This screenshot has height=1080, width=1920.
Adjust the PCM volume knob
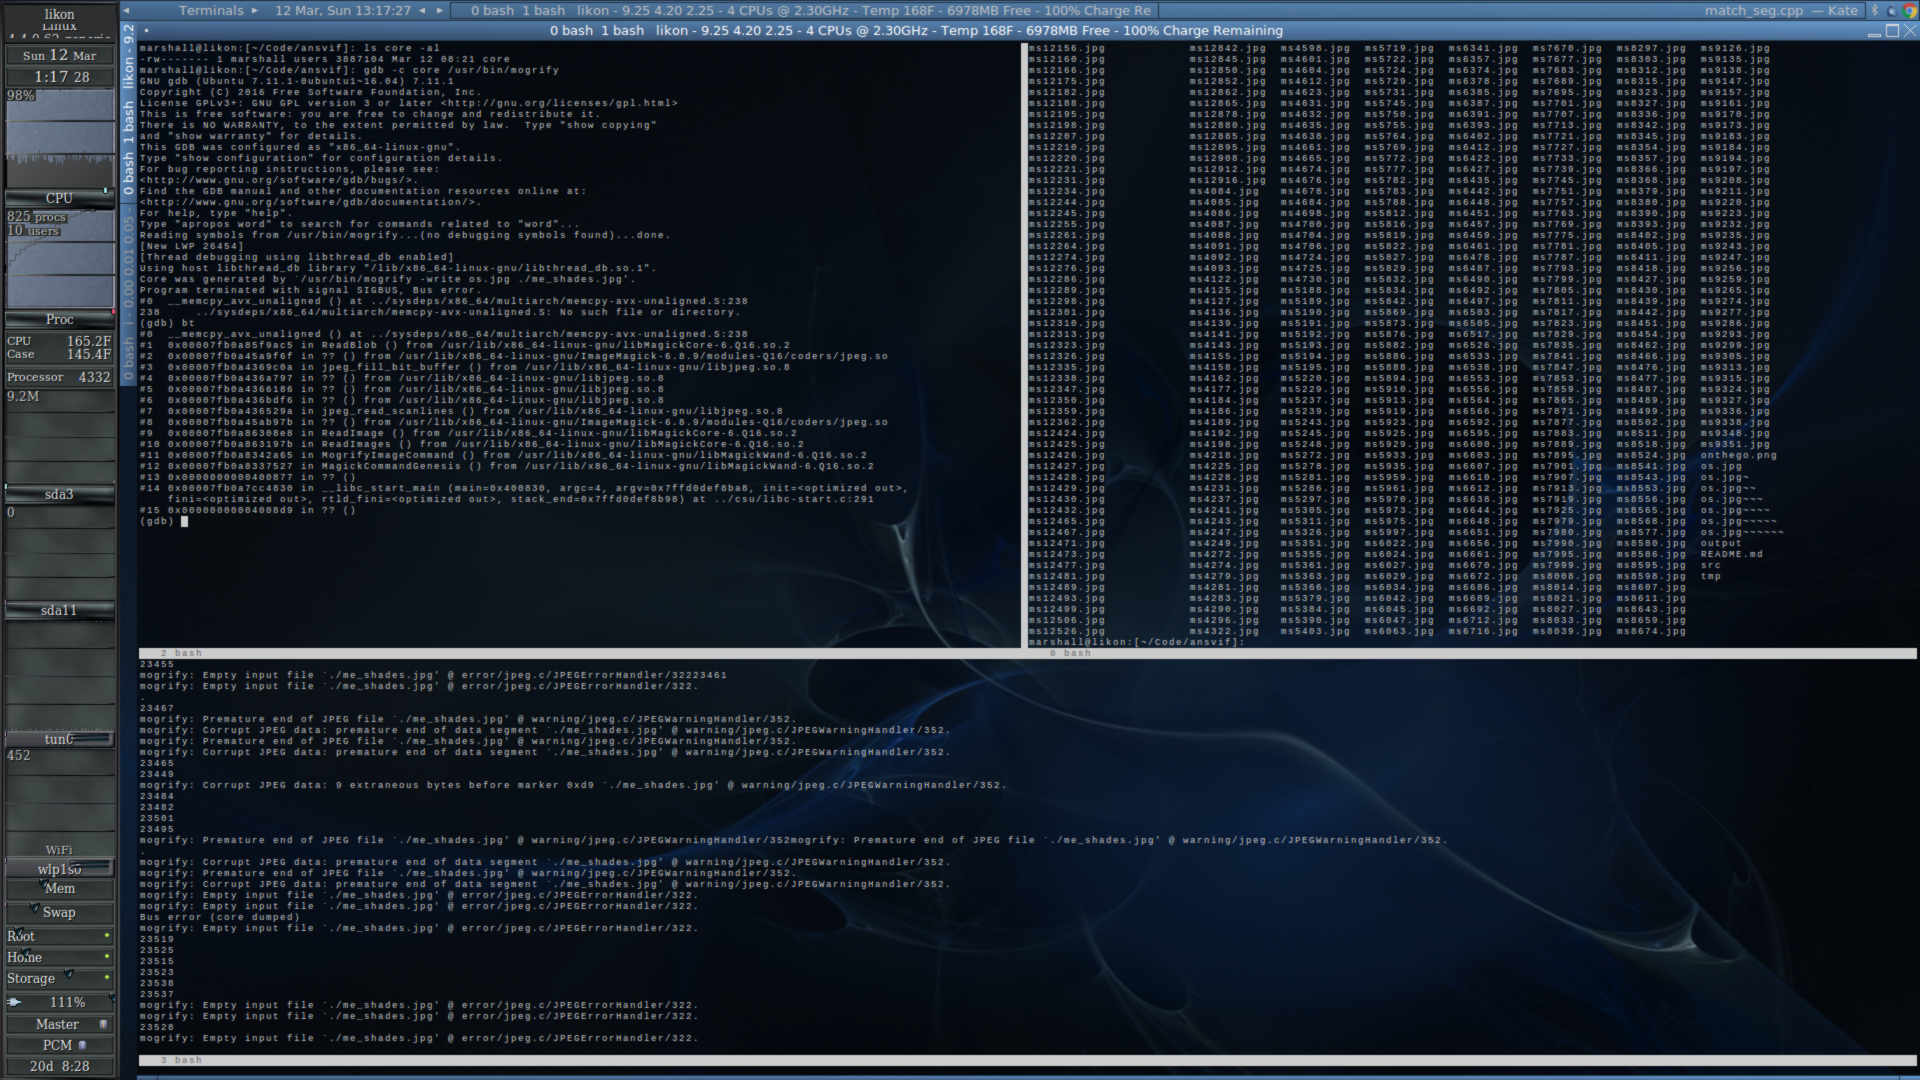82,1045
